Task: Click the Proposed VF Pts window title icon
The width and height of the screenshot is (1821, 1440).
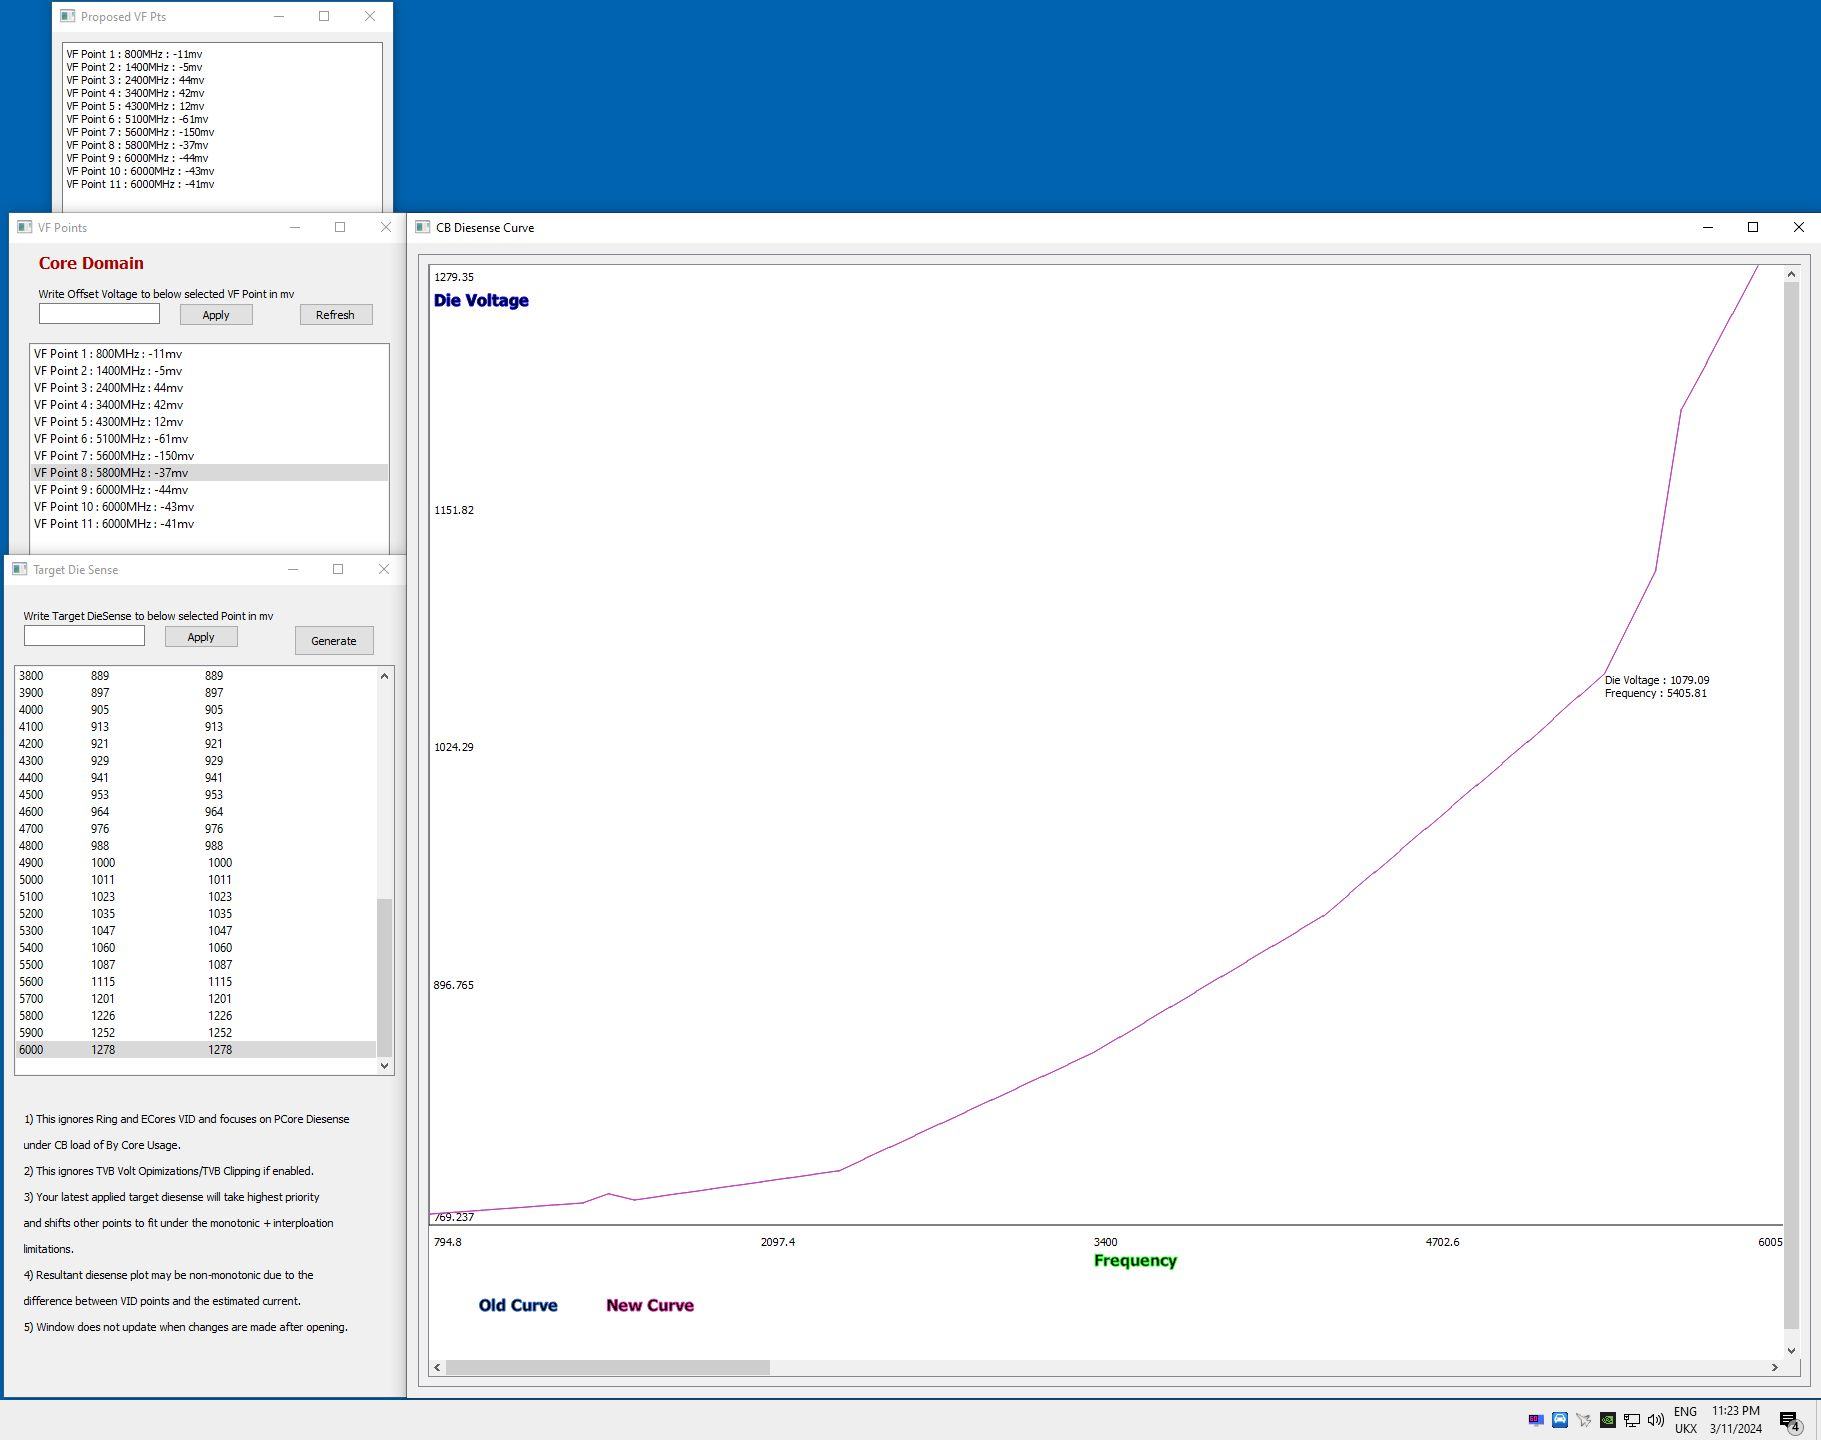Action: point(68,16)
